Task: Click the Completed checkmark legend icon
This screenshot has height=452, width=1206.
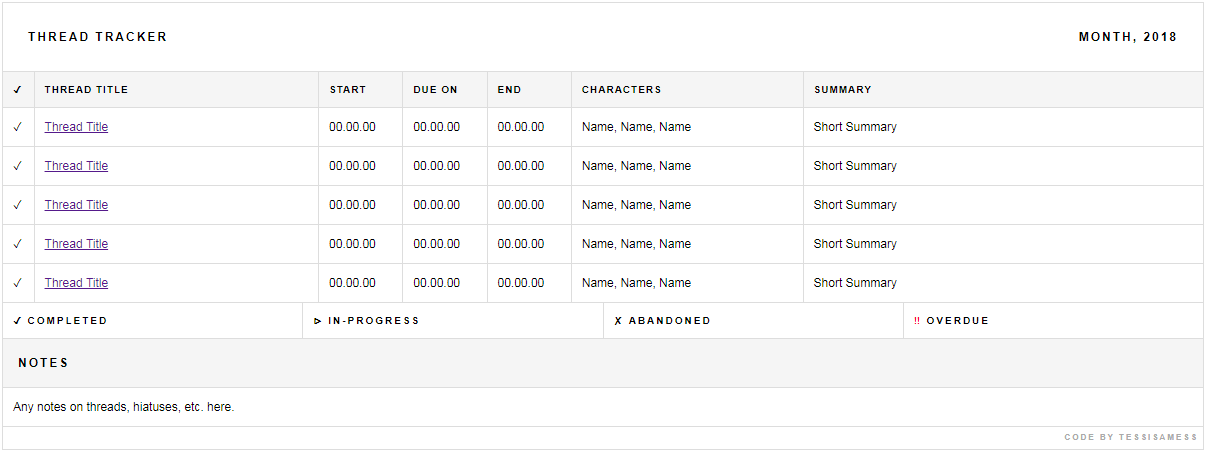Action: coord(18,321)
